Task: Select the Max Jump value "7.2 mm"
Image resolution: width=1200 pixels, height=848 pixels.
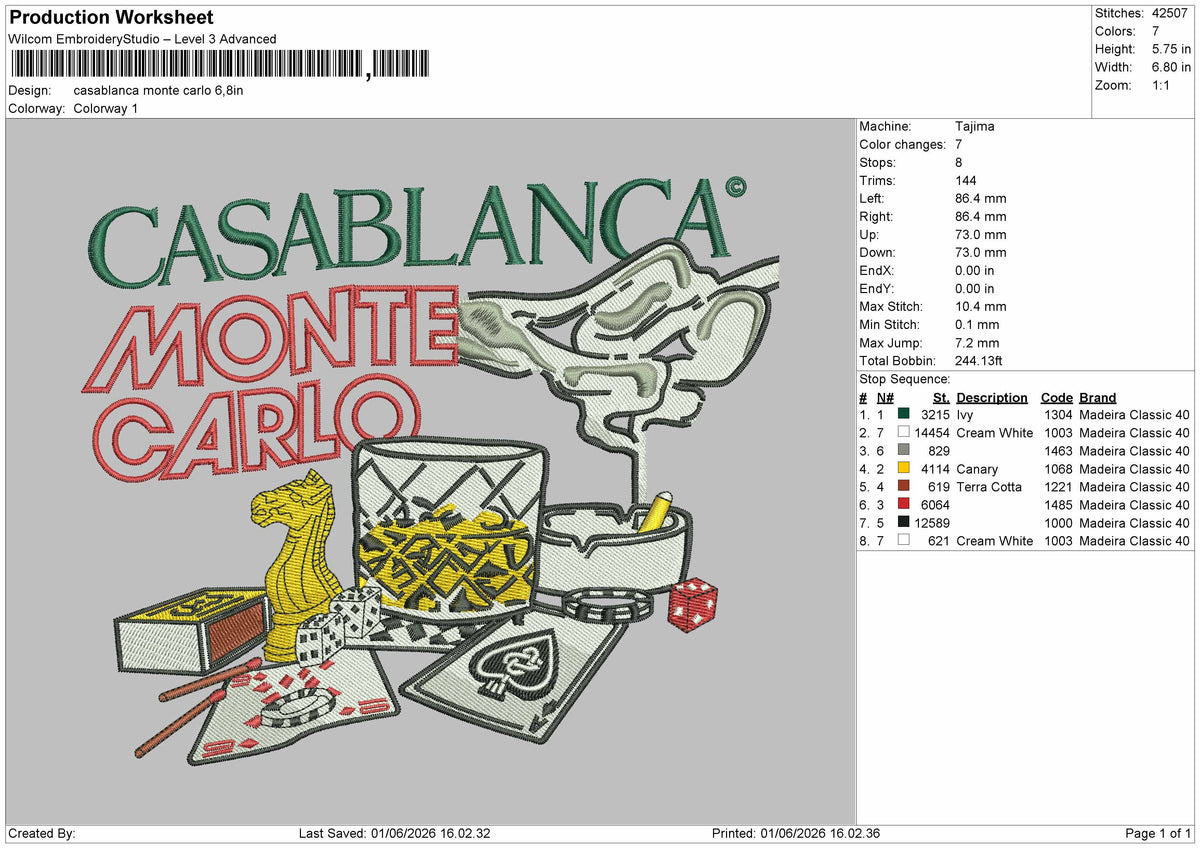Action: click(x=977, y=342)
